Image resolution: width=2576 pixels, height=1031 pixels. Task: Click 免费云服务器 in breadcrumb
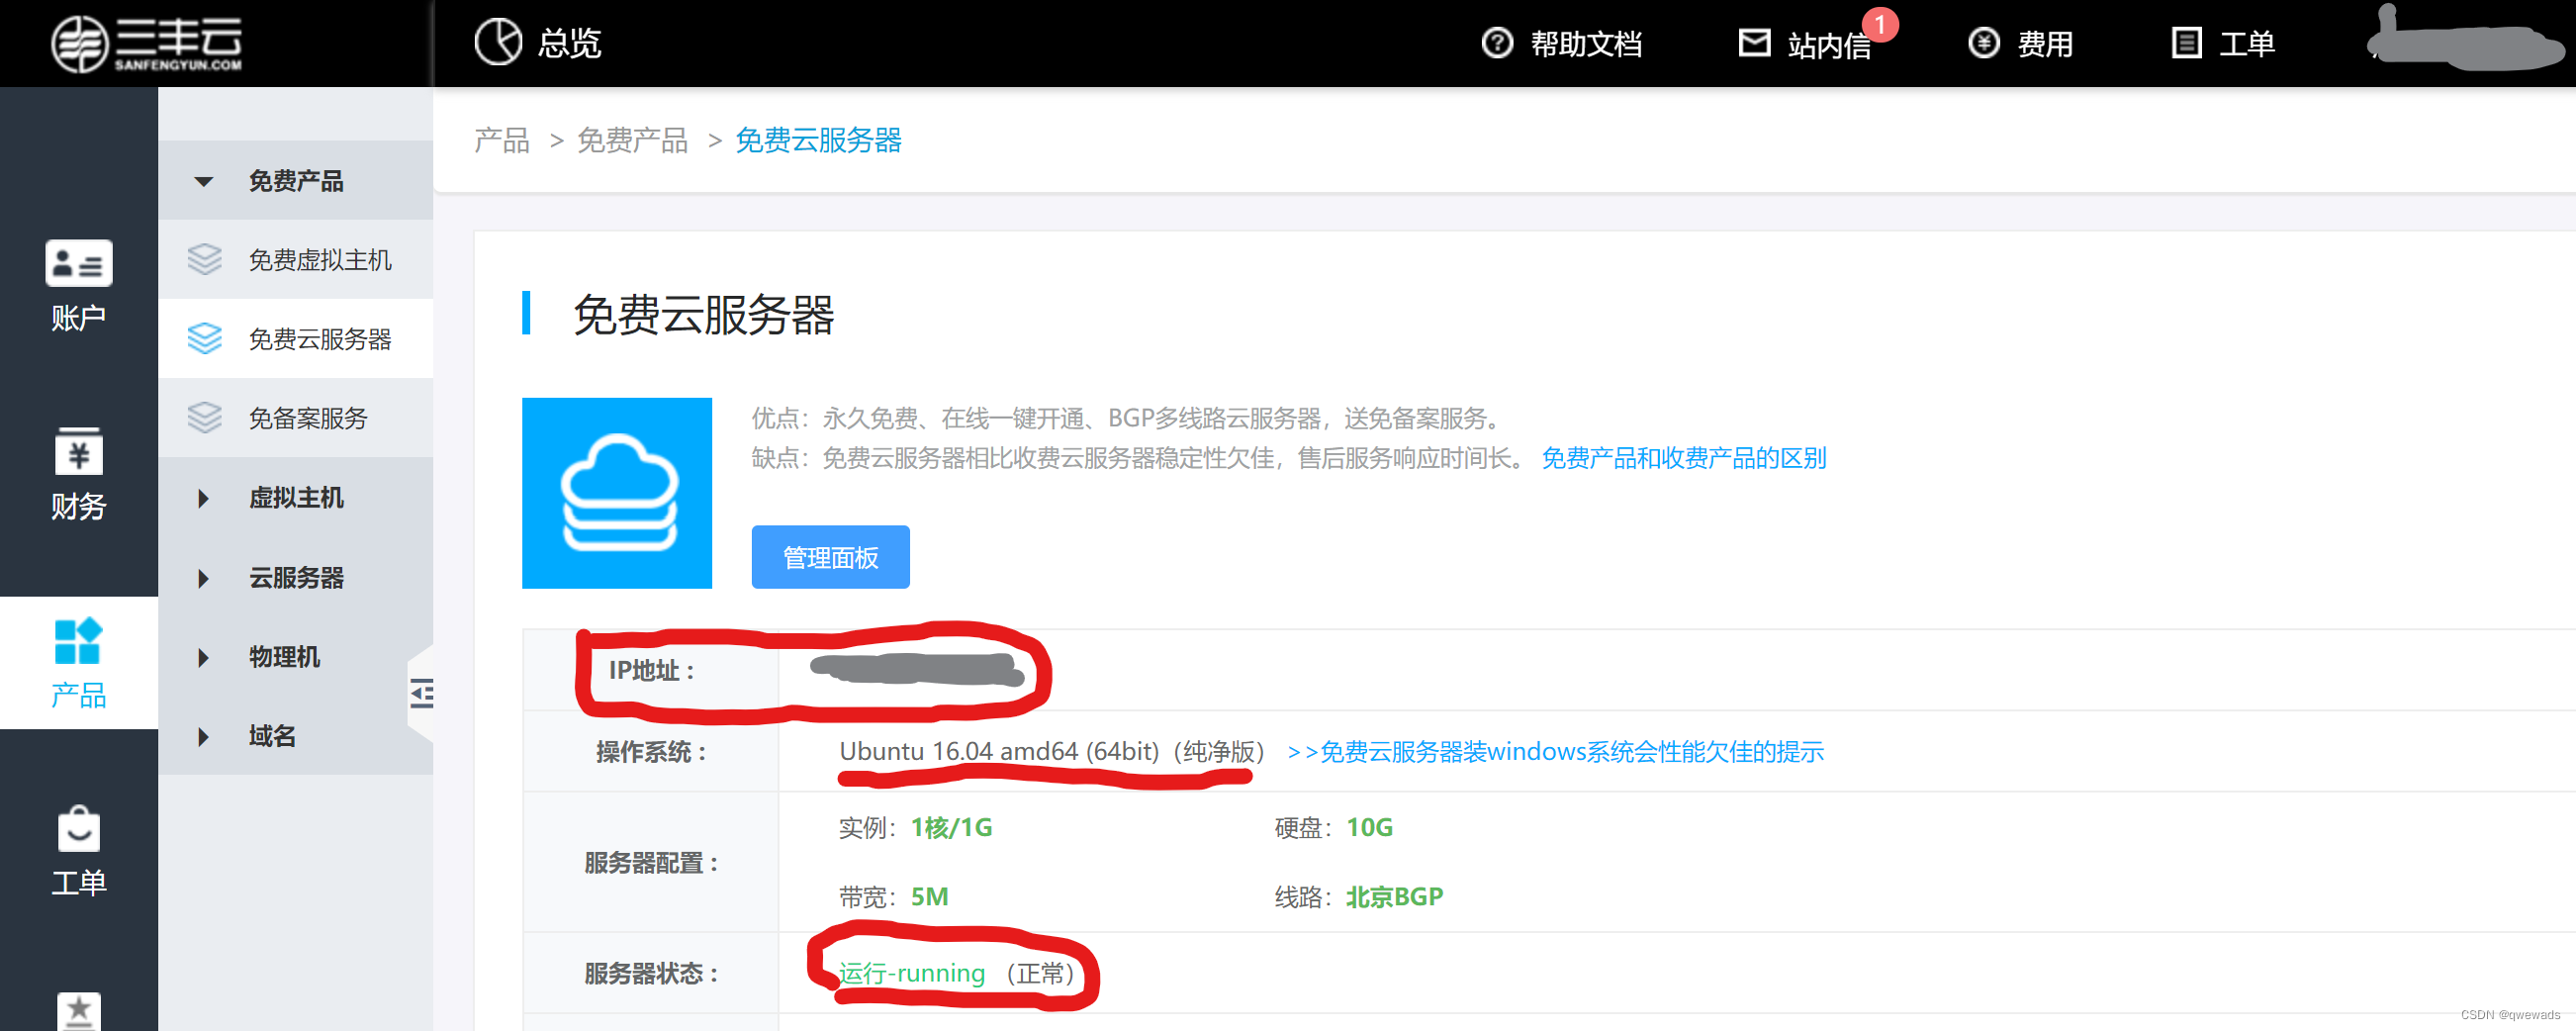click(819, 140)
